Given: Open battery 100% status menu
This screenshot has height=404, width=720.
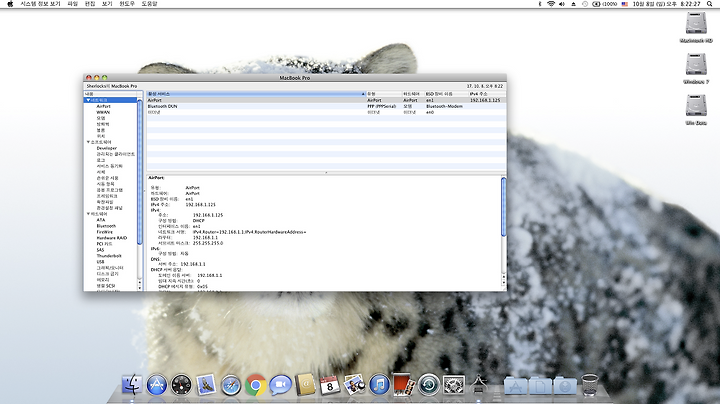Looking at the screenshot, I should 605,4.
